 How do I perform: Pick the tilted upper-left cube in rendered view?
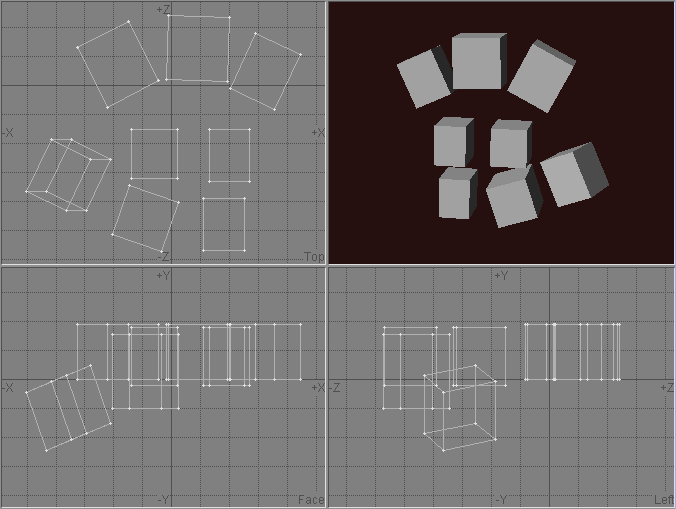425,78
